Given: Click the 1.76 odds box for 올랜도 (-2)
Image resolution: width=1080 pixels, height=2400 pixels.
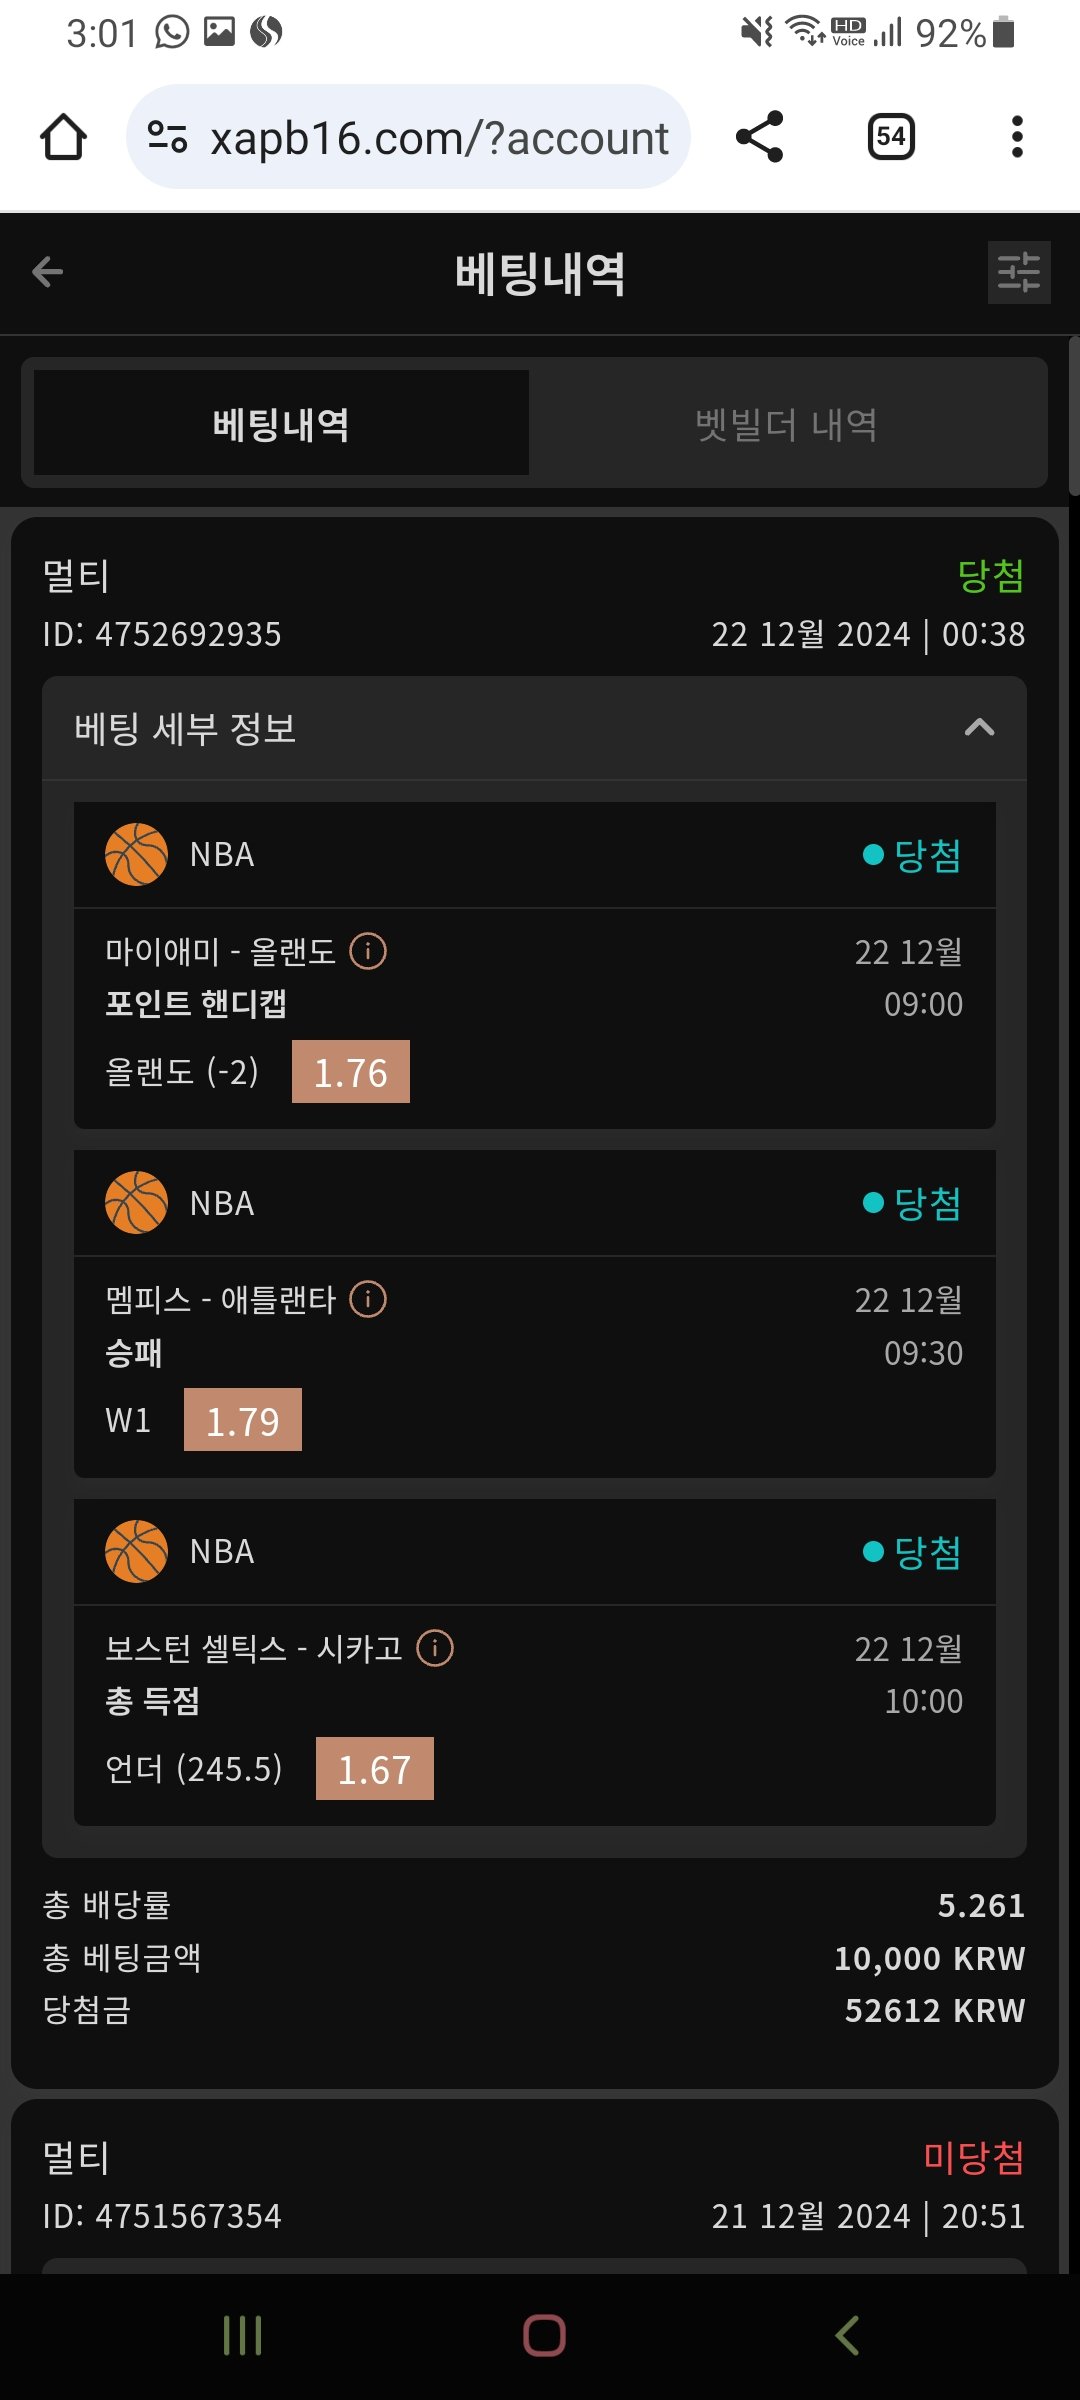Looking at the screenshot, I should [351, 1072].
